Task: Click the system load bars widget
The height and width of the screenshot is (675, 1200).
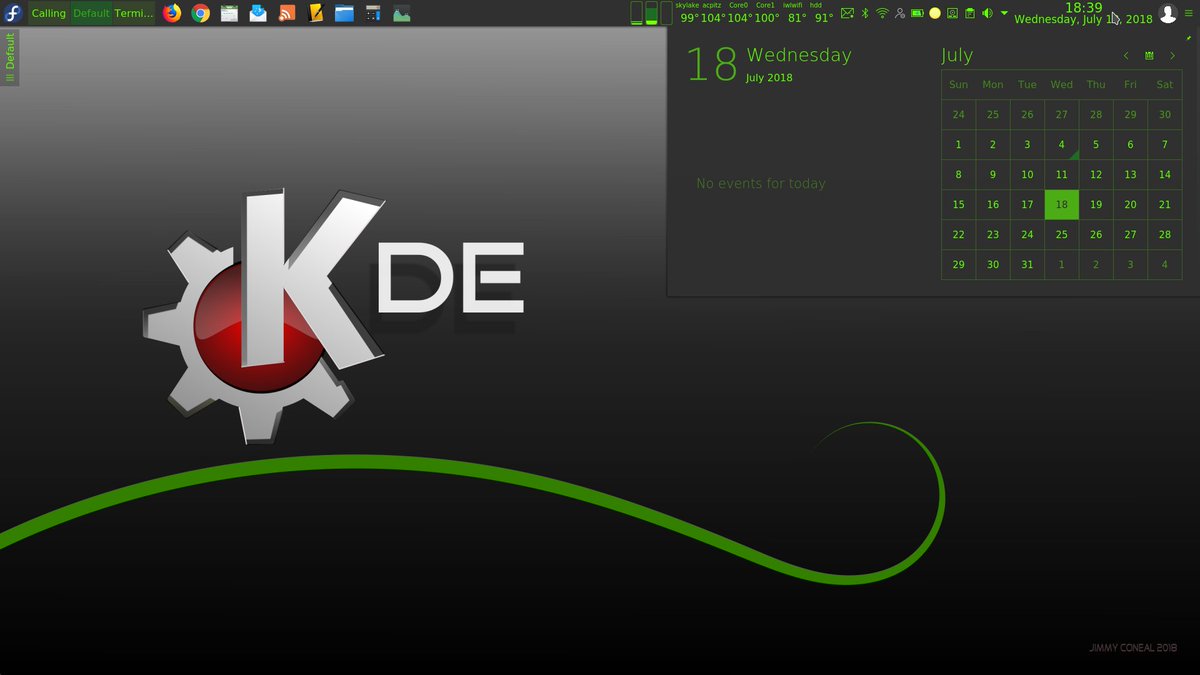Action: [x=652, y=13]
